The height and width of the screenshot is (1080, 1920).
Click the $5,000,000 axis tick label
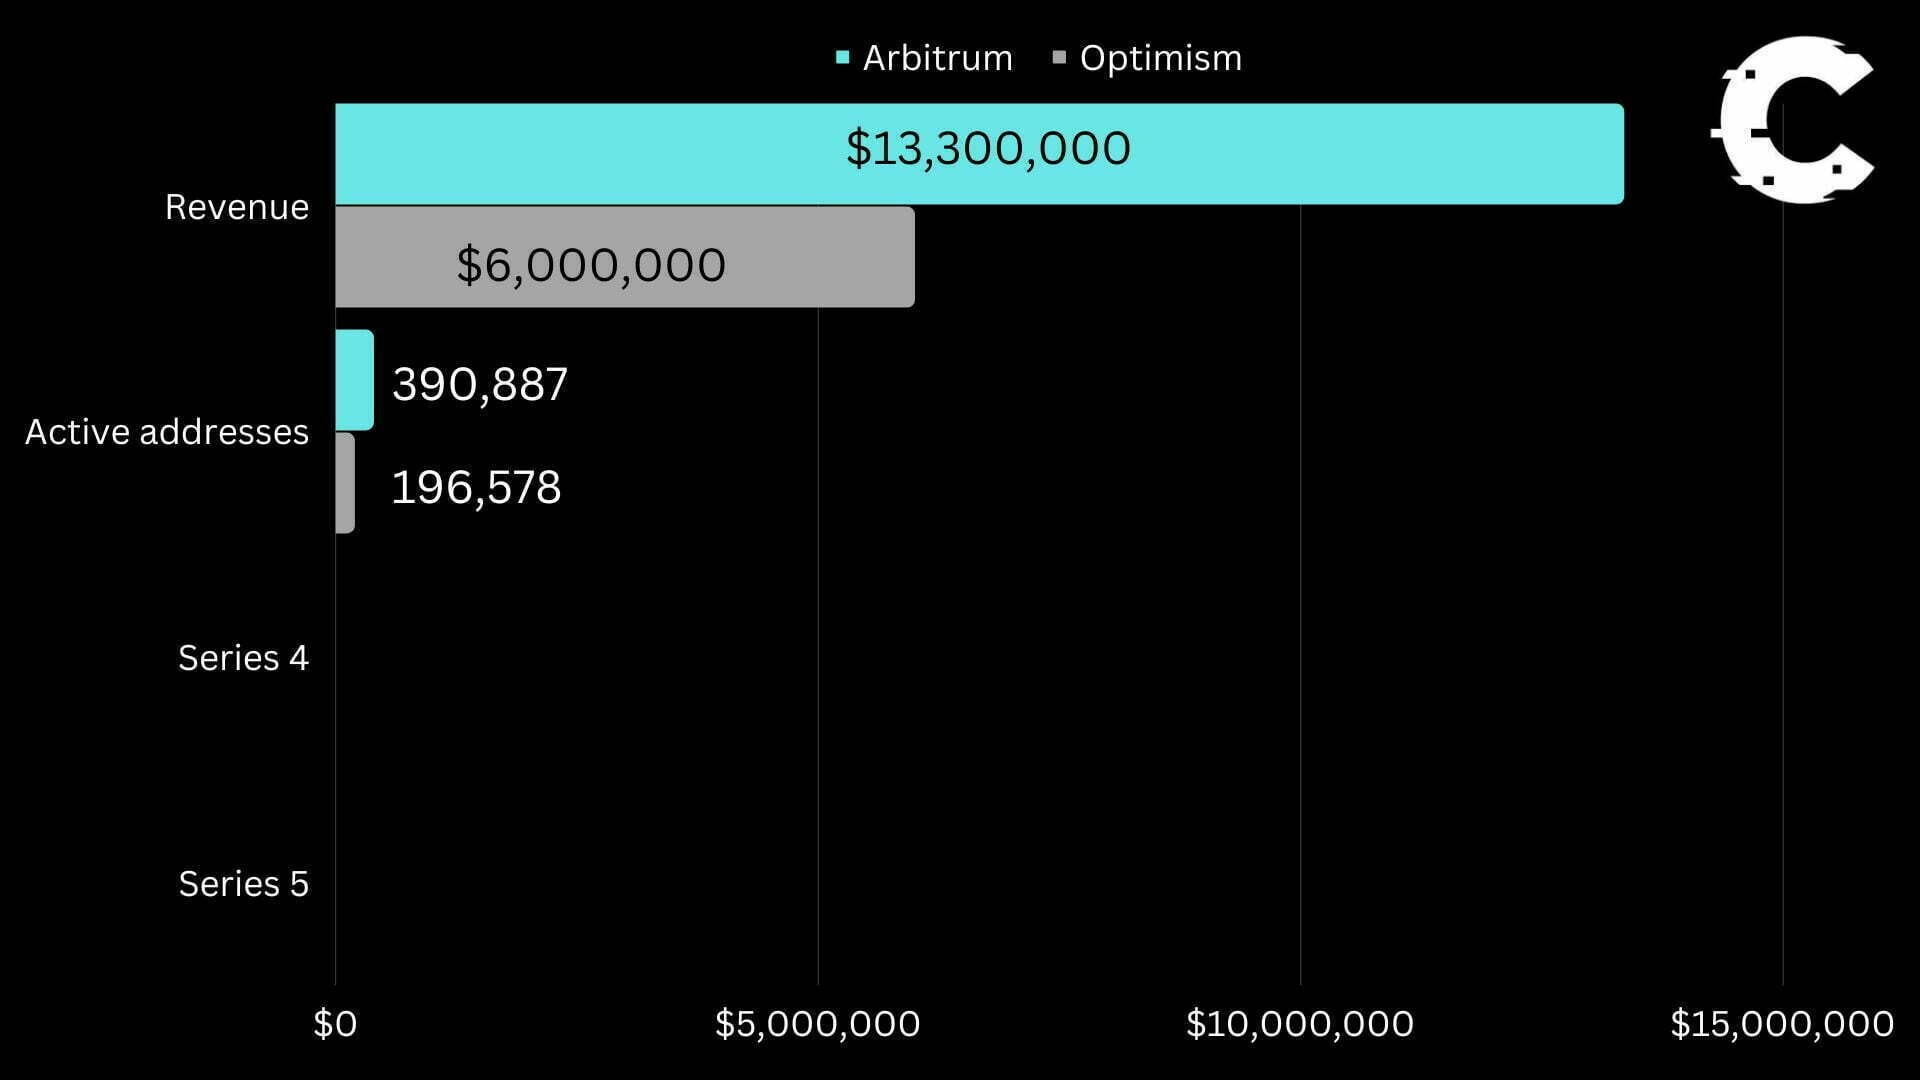click(x=817, y=1024)
